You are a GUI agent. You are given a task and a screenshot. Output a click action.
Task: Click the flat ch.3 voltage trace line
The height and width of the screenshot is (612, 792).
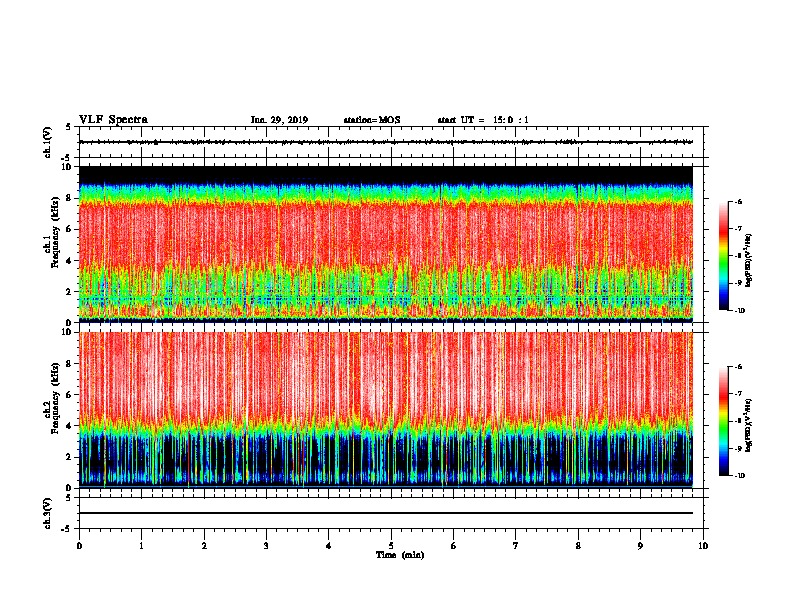point(386,513)
